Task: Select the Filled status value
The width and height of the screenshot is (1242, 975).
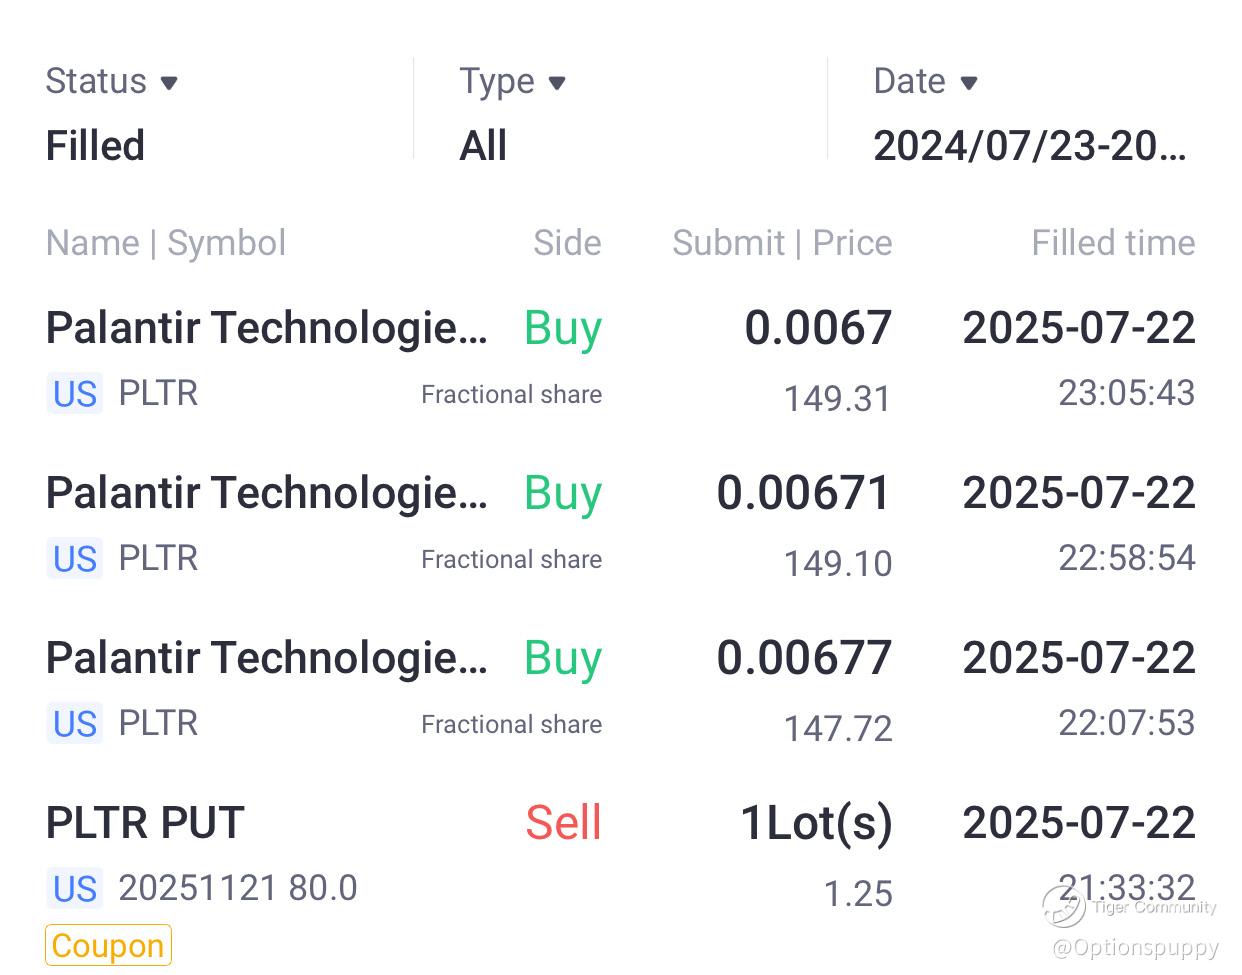Action: click(95, 146)
